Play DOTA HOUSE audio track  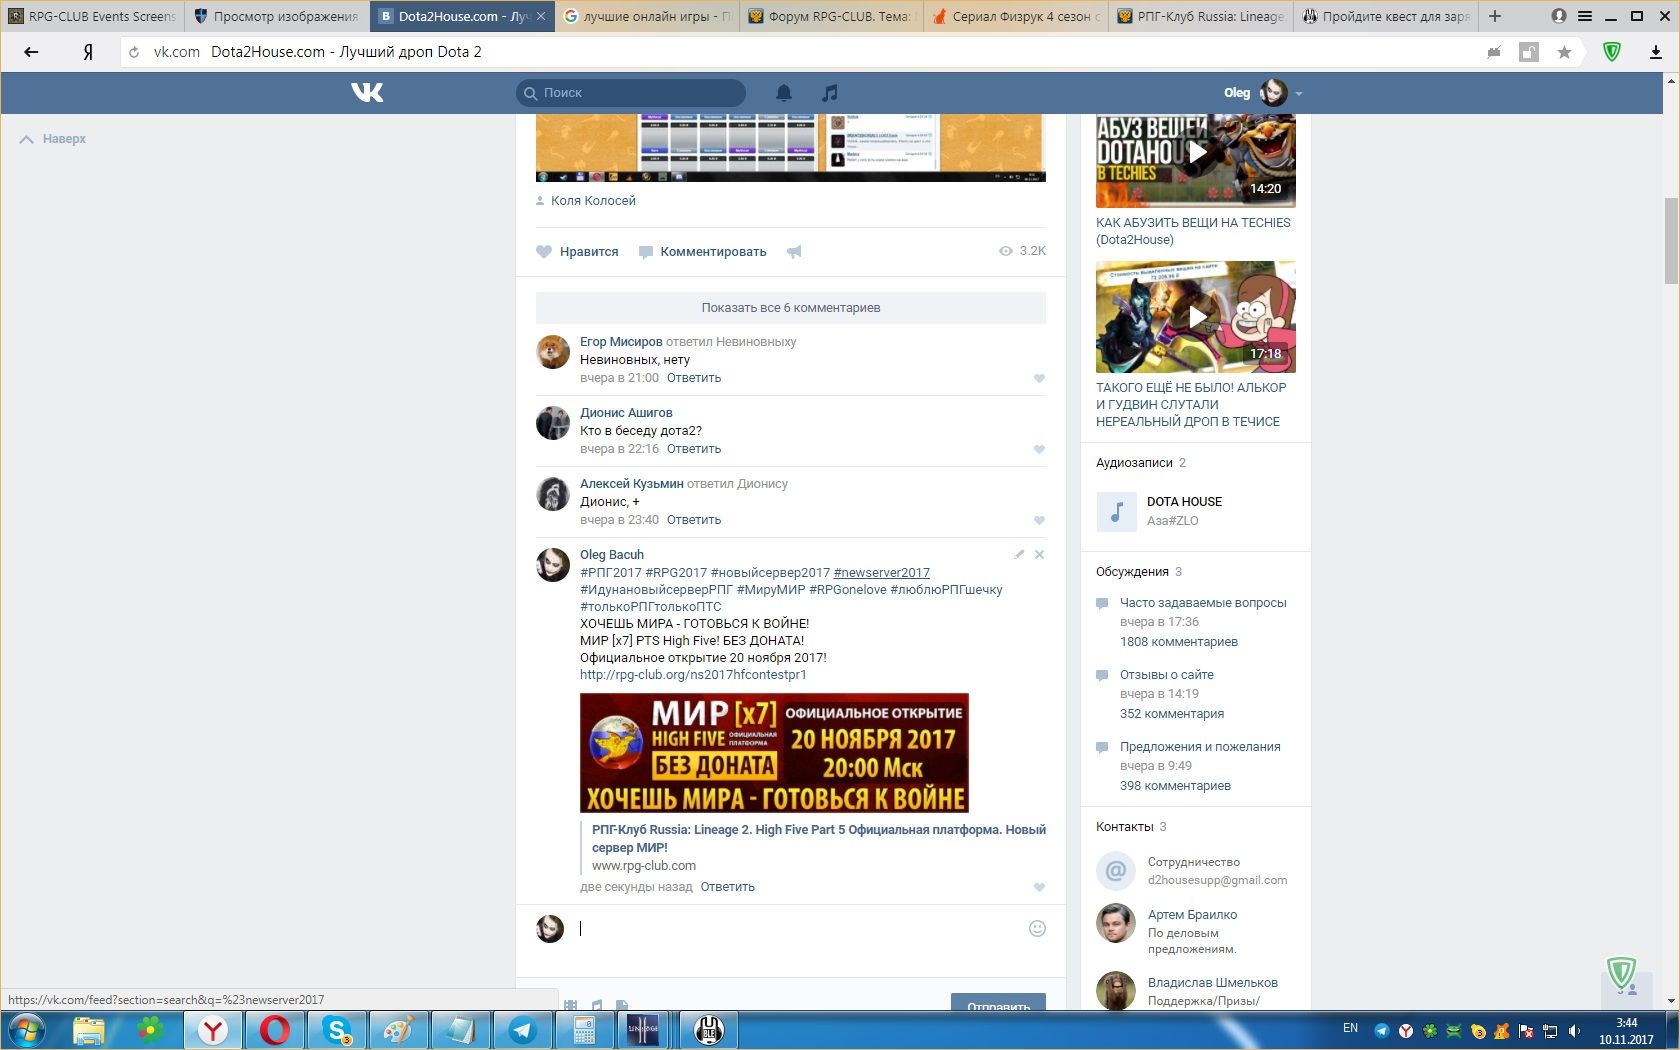tap(1116, 511)
